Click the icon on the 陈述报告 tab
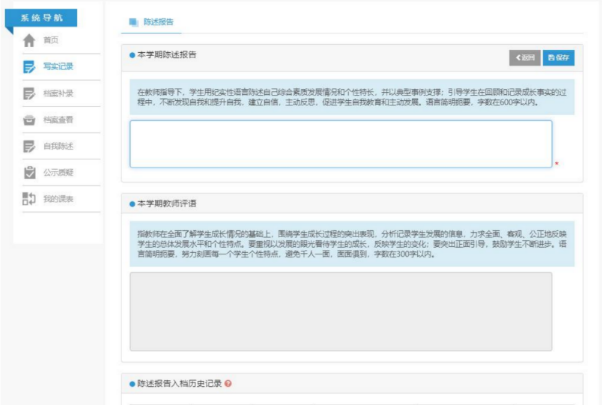602x405 pixels. (x=133, y=21)
